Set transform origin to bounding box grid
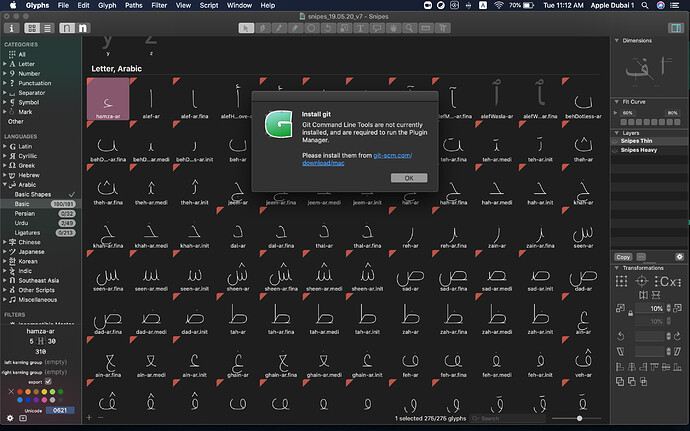The height and width of the screenshot is (431, 690). [x=621, y=281]
